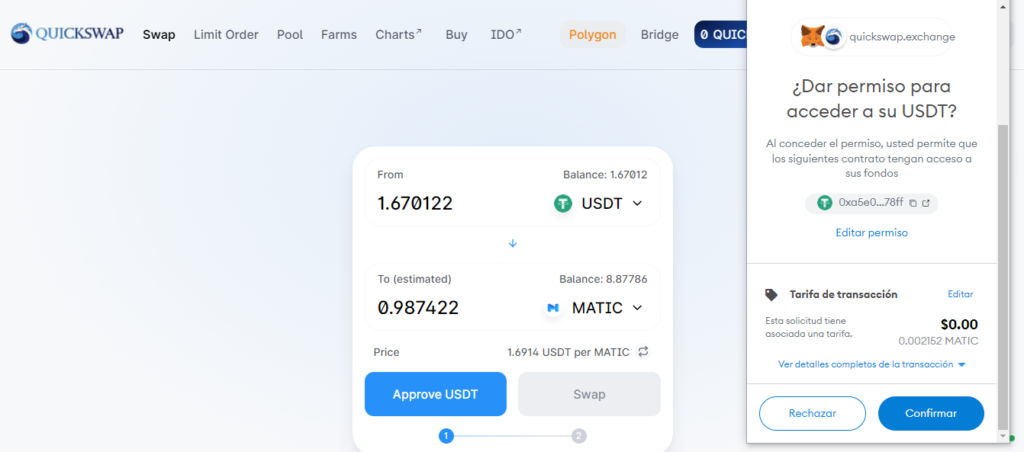Click the green USDT token logo
This screenshot has width=1024, height=452.
click(563, 204)
